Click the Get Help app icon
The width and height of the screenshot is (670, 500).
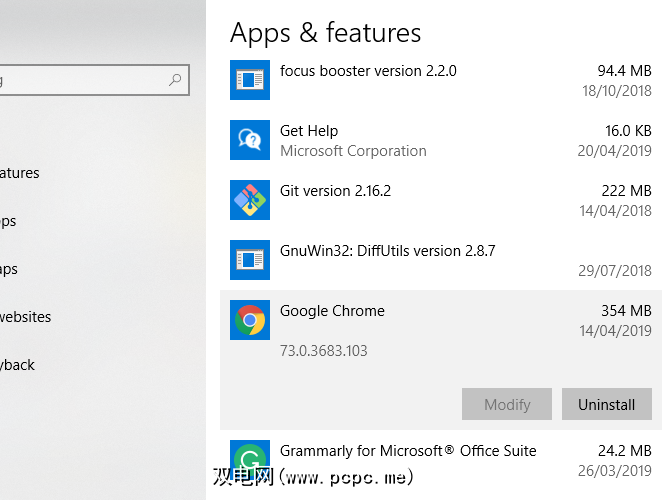[x=249, y=140]
